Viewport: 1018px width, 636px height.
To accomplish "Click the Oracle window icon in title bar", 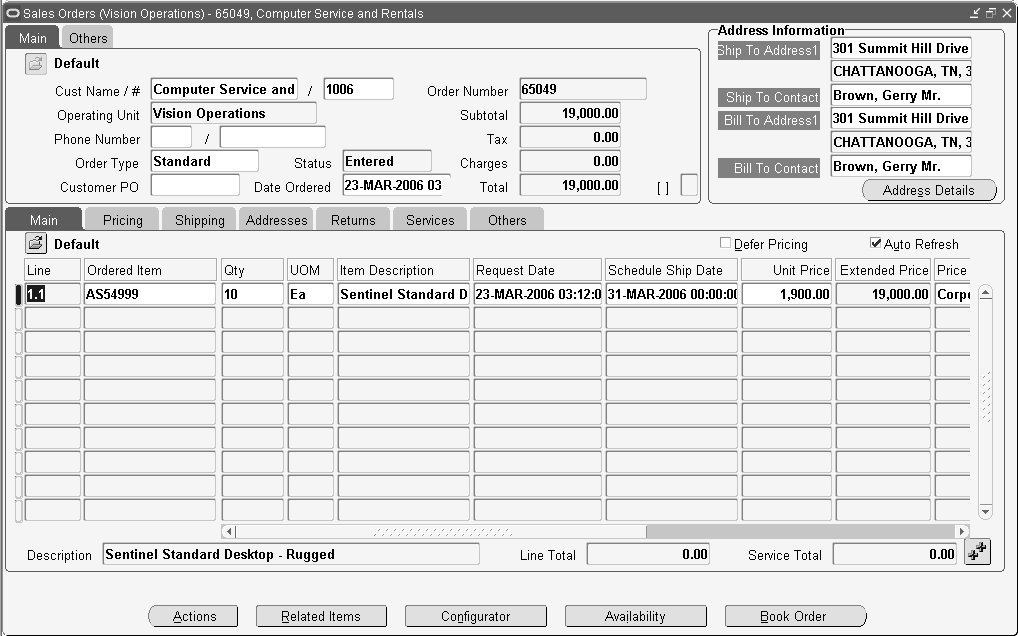I will click(x=12, y=13).
